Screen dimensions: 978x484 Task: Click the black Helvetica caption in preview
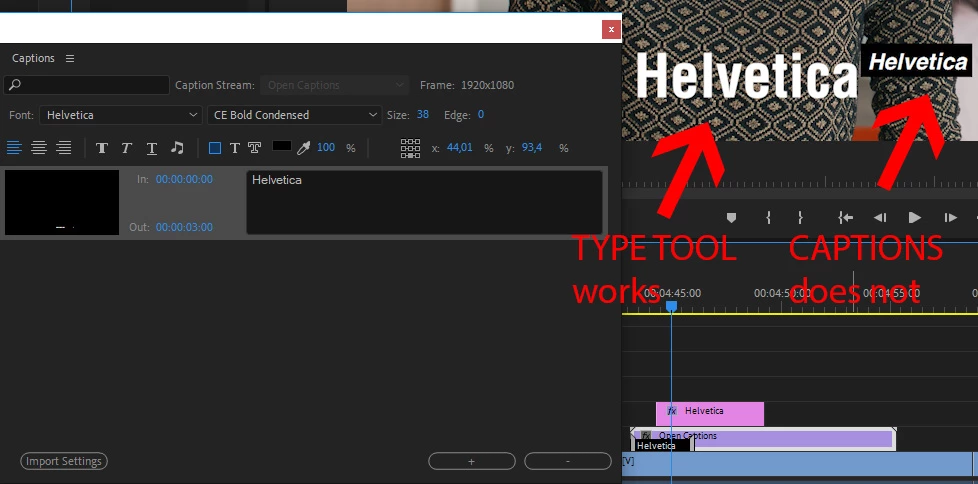(x=916, y=61)
